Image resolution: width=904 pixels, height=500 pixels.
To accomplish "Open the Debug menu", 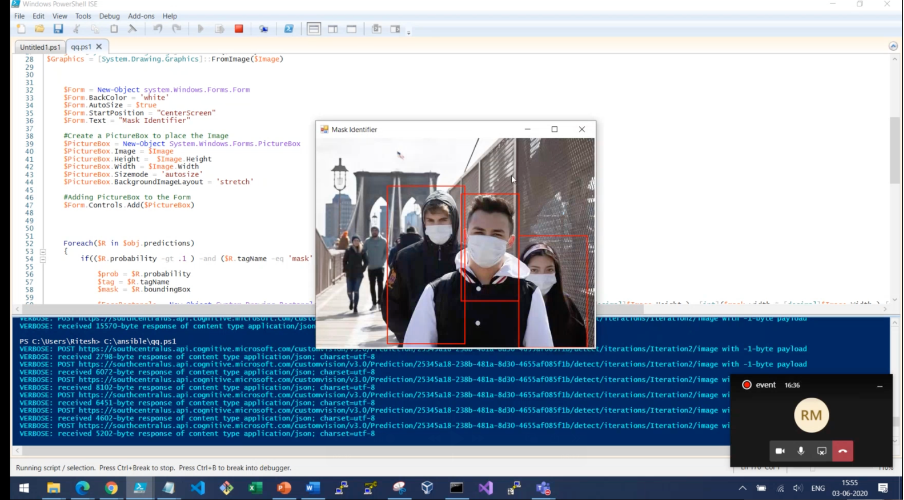I will pyautogui.click(x=109, y=16).
